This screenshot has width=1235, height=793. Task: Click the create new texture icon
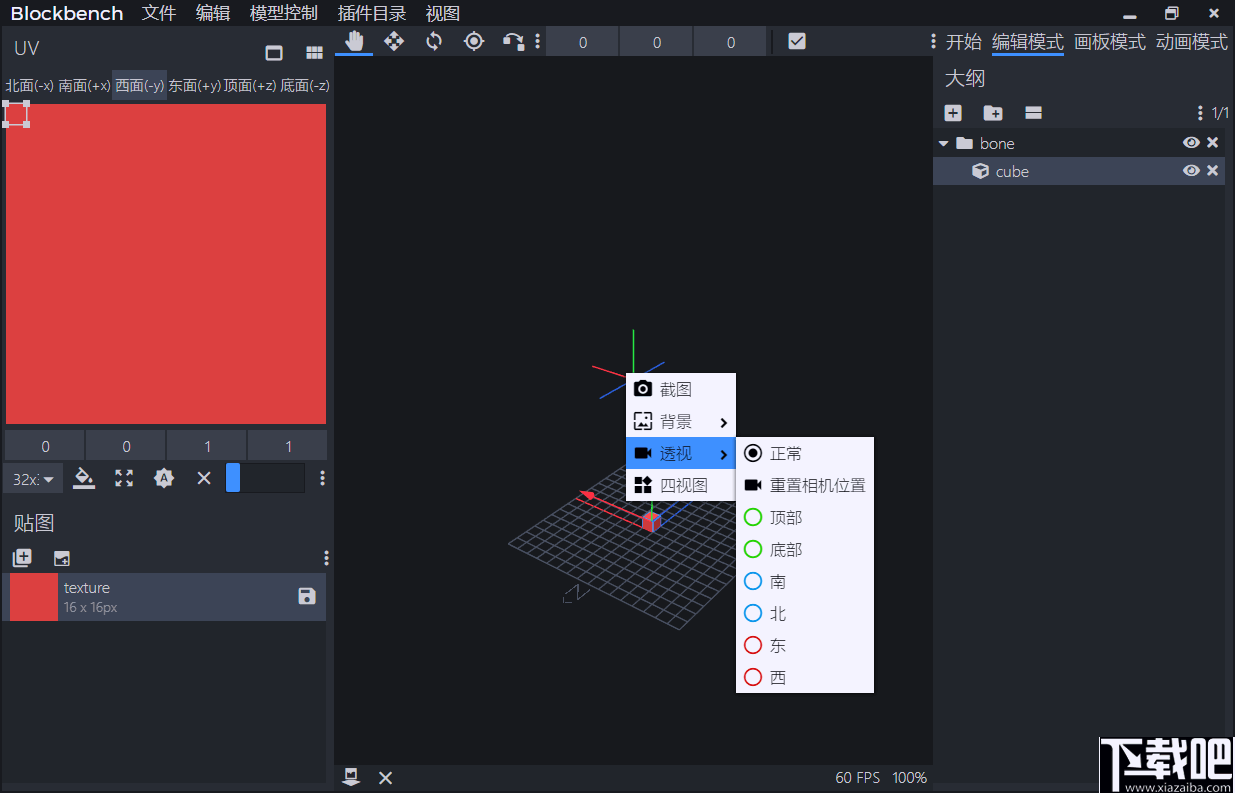point(22,558)
